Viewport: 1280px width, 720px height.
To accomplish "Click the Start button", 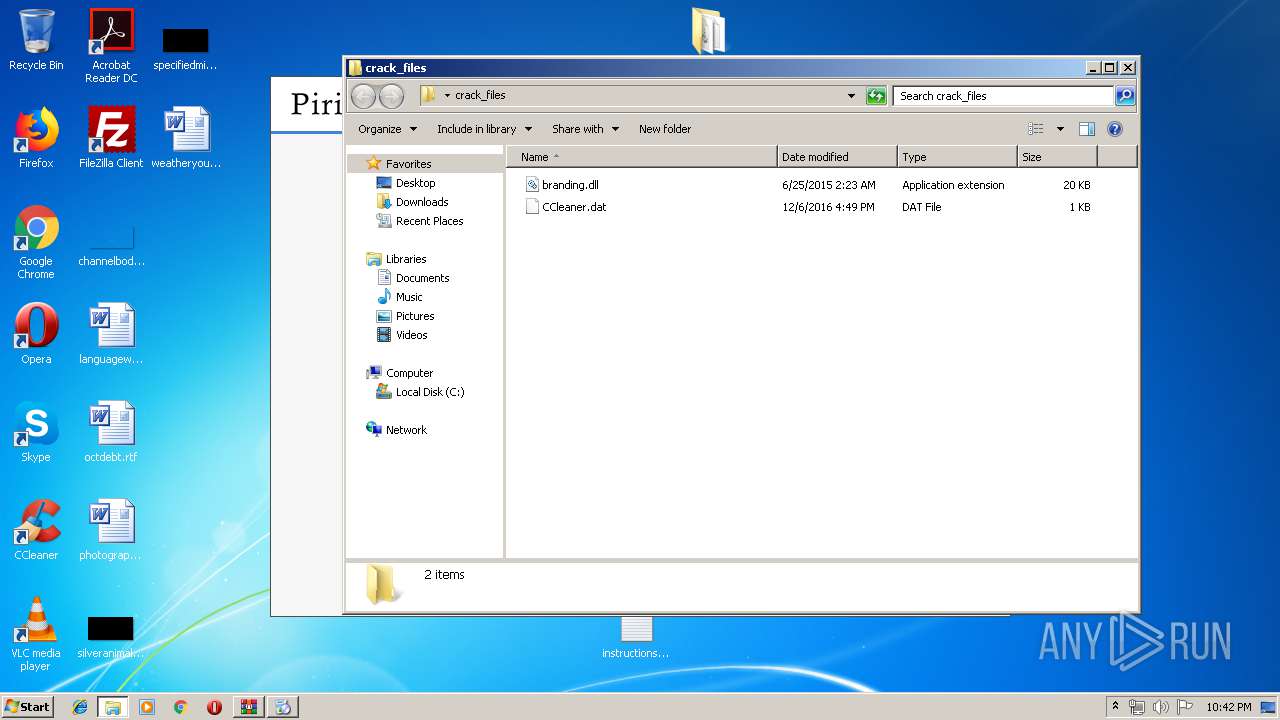I will 28,707.
